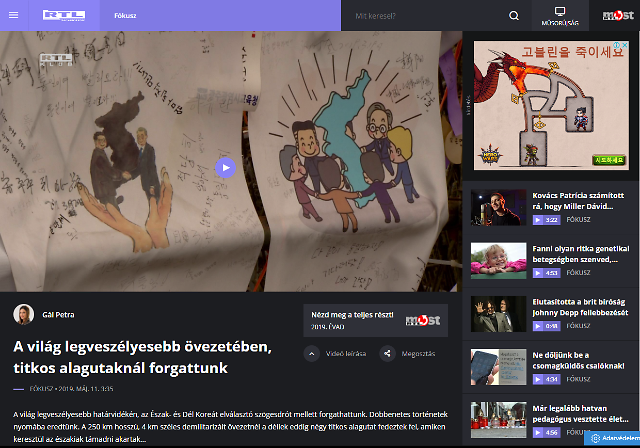Click the 'Videó leírása' label
The height and width of the screenshot is (448, 640).
346,354
